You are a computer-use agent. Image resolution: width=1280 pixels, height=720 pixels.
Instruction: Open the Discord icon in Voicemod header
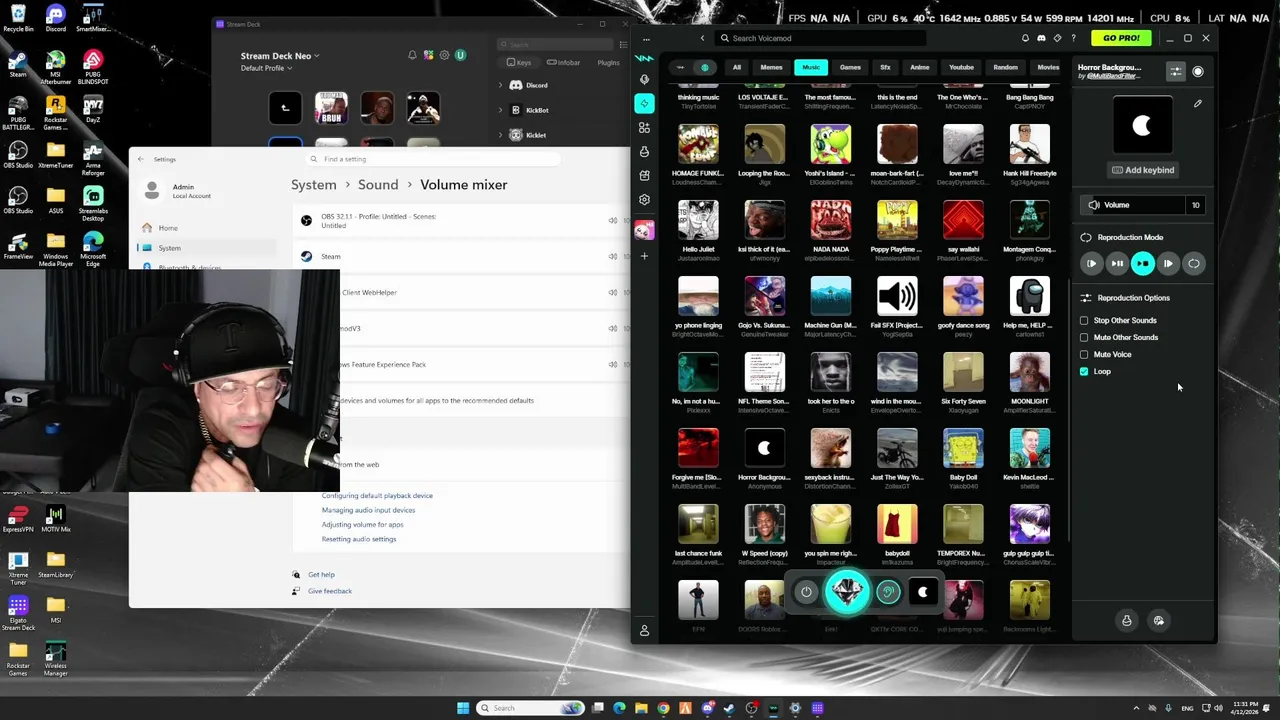point(1041,38)
